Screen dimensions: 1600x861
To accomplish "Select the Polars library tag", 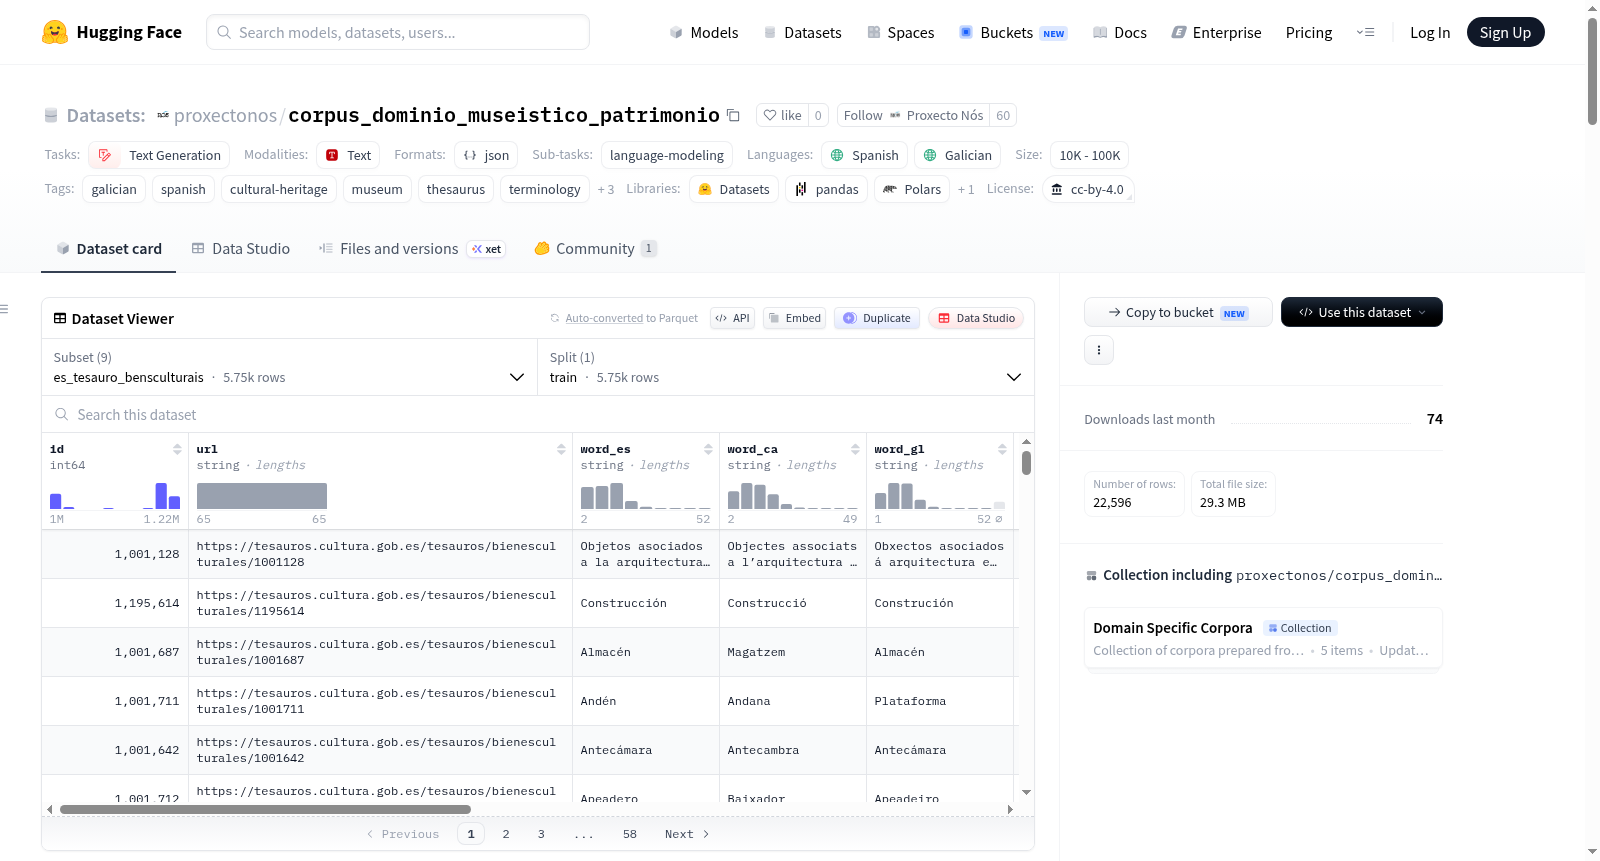I will tap(912, 189).
